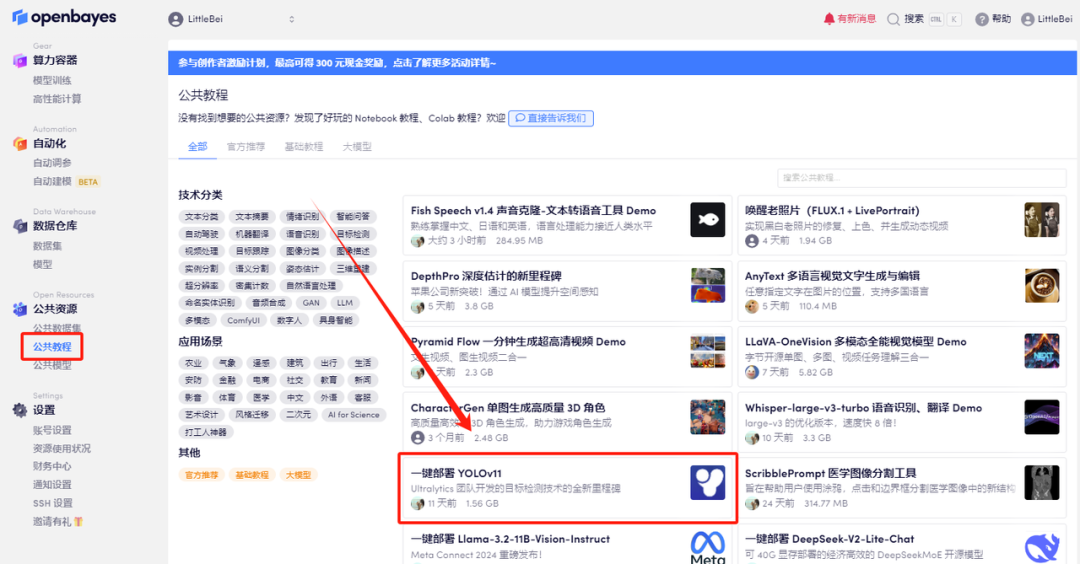Click the Whisper-large-v3-turbo card thumbnail
1080x564 pixels.
tap(1041, 417)
